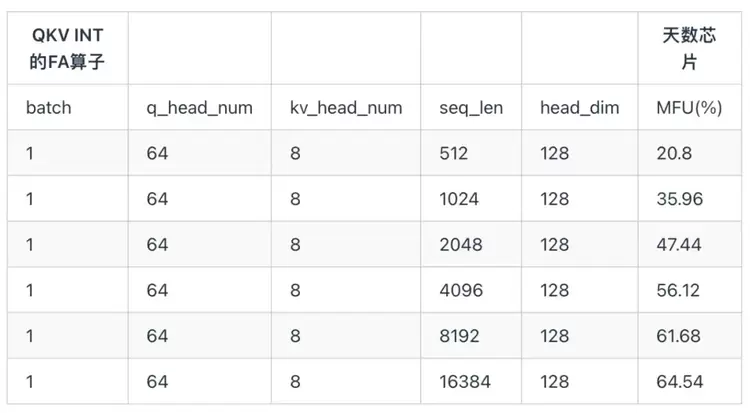Click the "QKV INT 的FA算子" header cell
Screen dimensions: 750x413
tap(68, 49)
